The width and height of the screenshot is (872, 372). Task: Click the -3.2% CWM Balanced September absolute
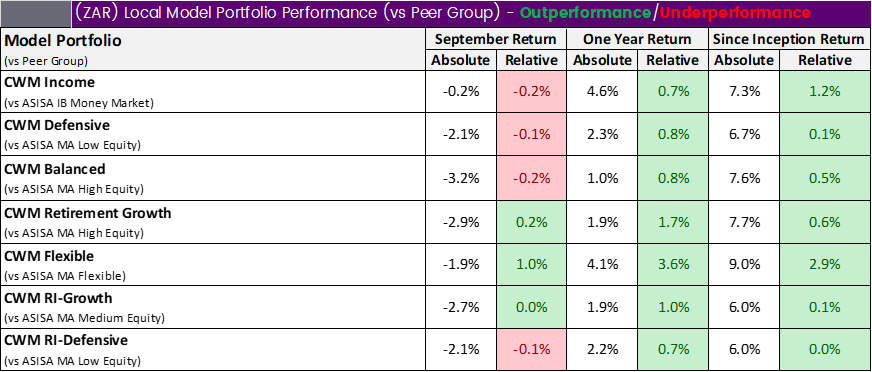point(461,178)
